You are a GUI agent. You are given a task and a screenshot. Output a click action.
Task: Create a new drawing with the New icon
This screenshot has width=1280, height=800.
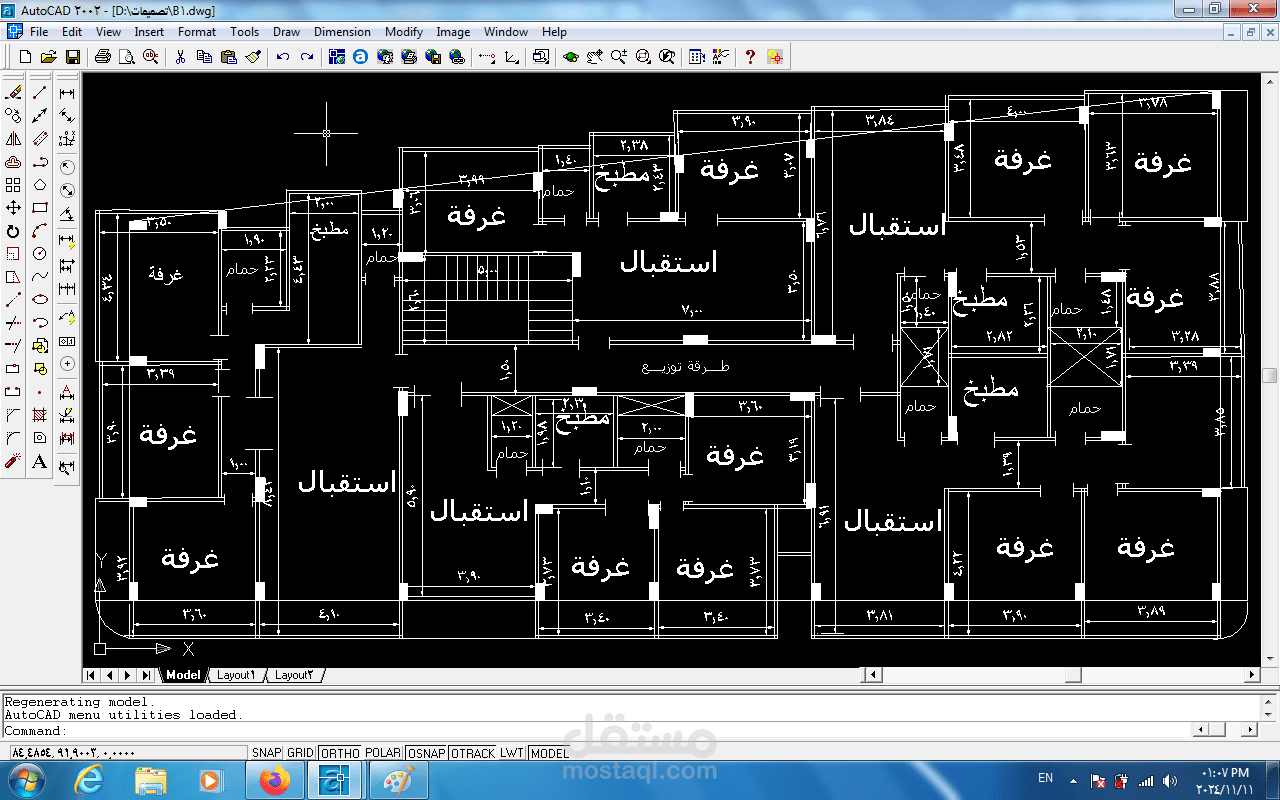click(25, 57)
